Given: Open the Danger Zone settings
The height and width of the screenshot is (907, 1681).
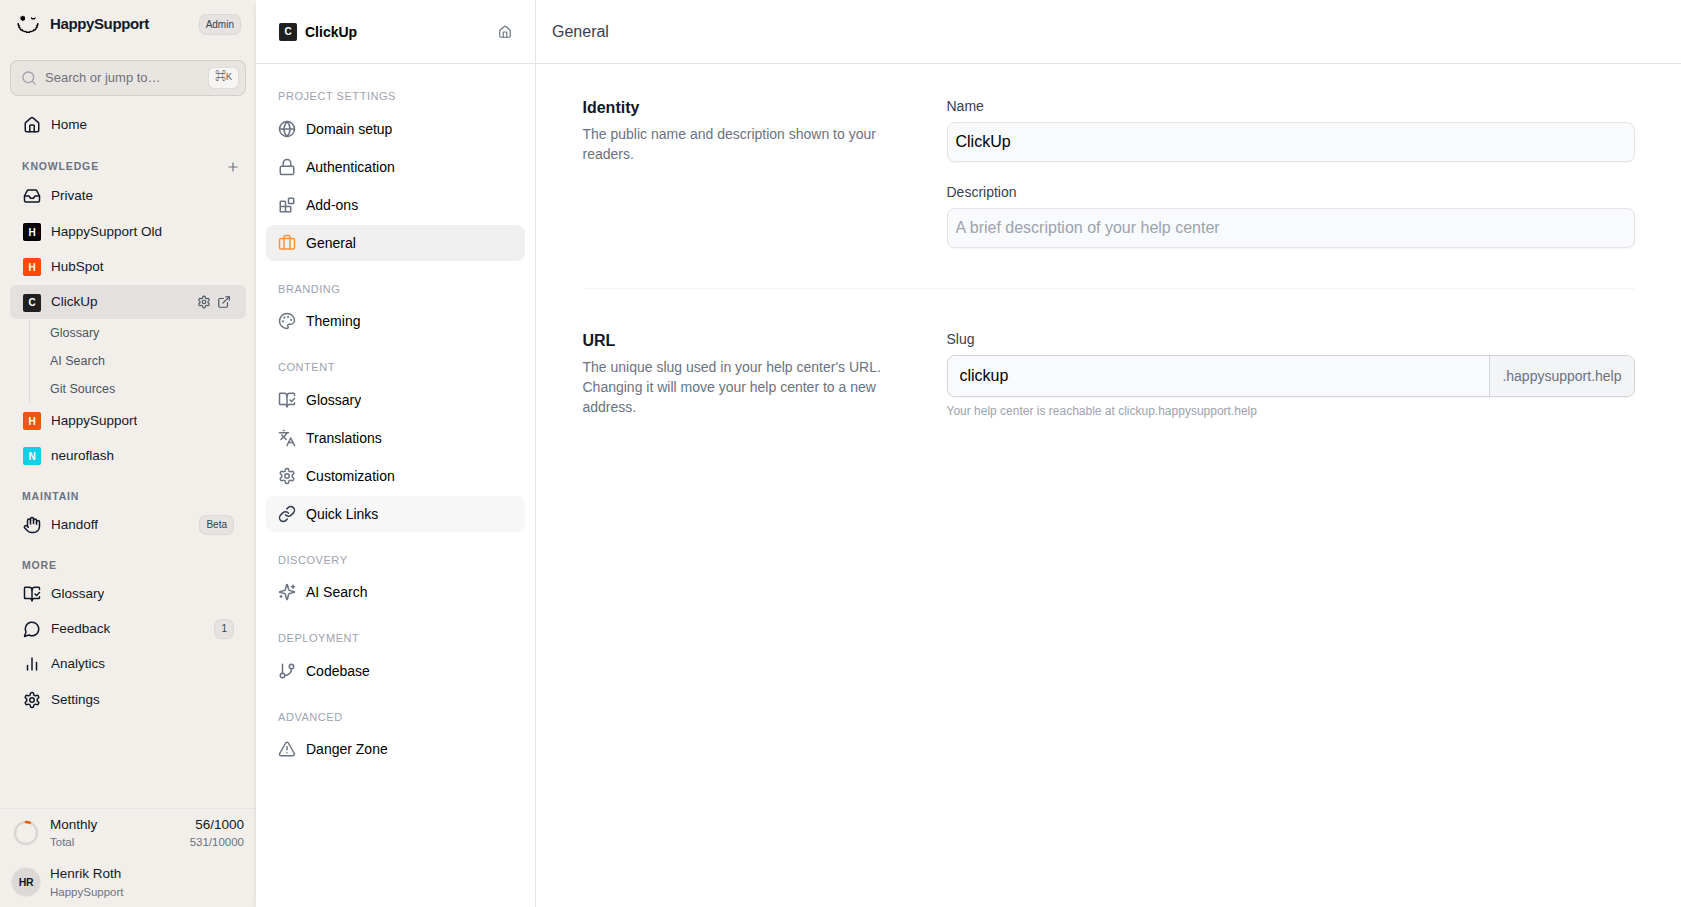Looking at the screenshot, I should tap(395, 749).
